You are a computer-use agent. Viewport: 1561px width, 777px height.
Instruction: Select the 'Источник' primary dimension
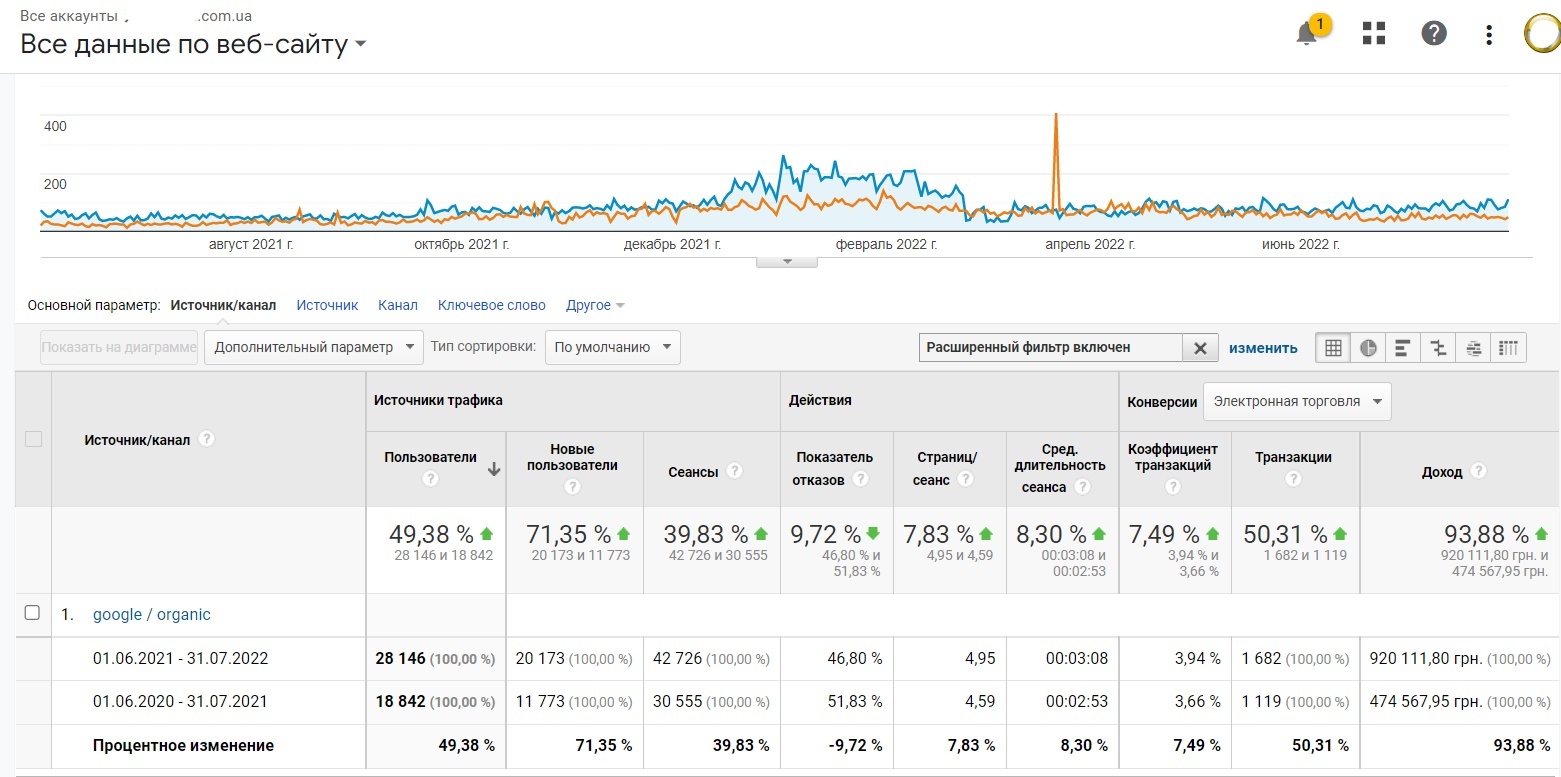(327, 305)
